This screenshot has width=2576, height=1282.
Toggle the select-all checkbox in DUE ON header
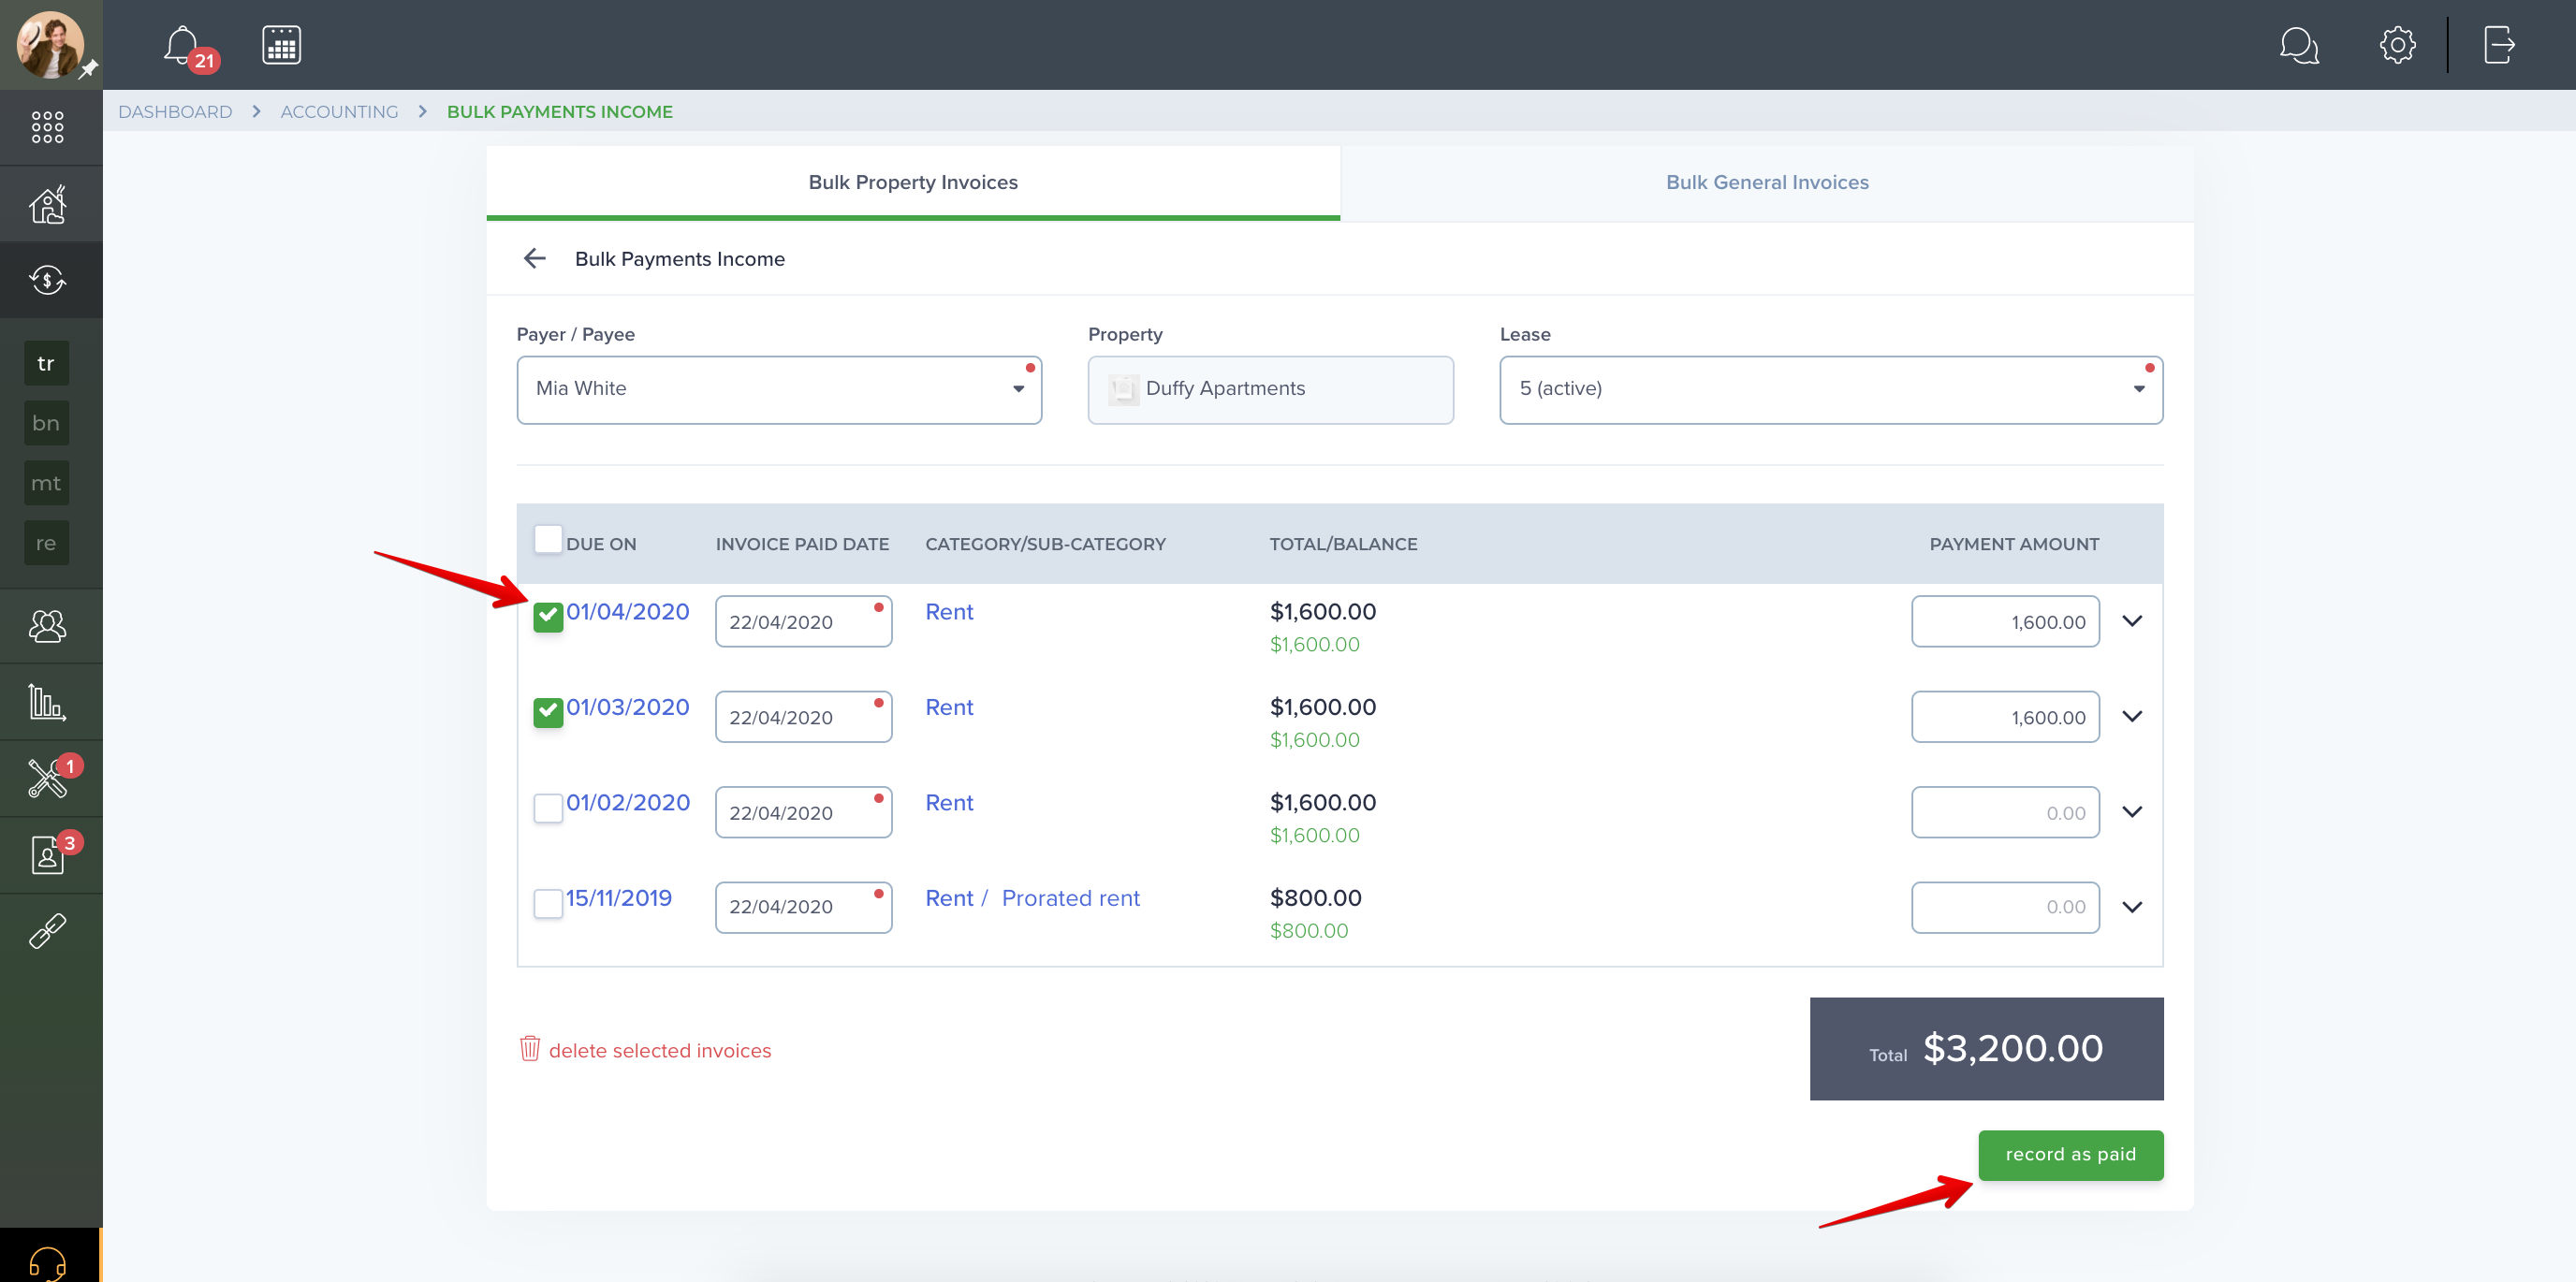548,539
